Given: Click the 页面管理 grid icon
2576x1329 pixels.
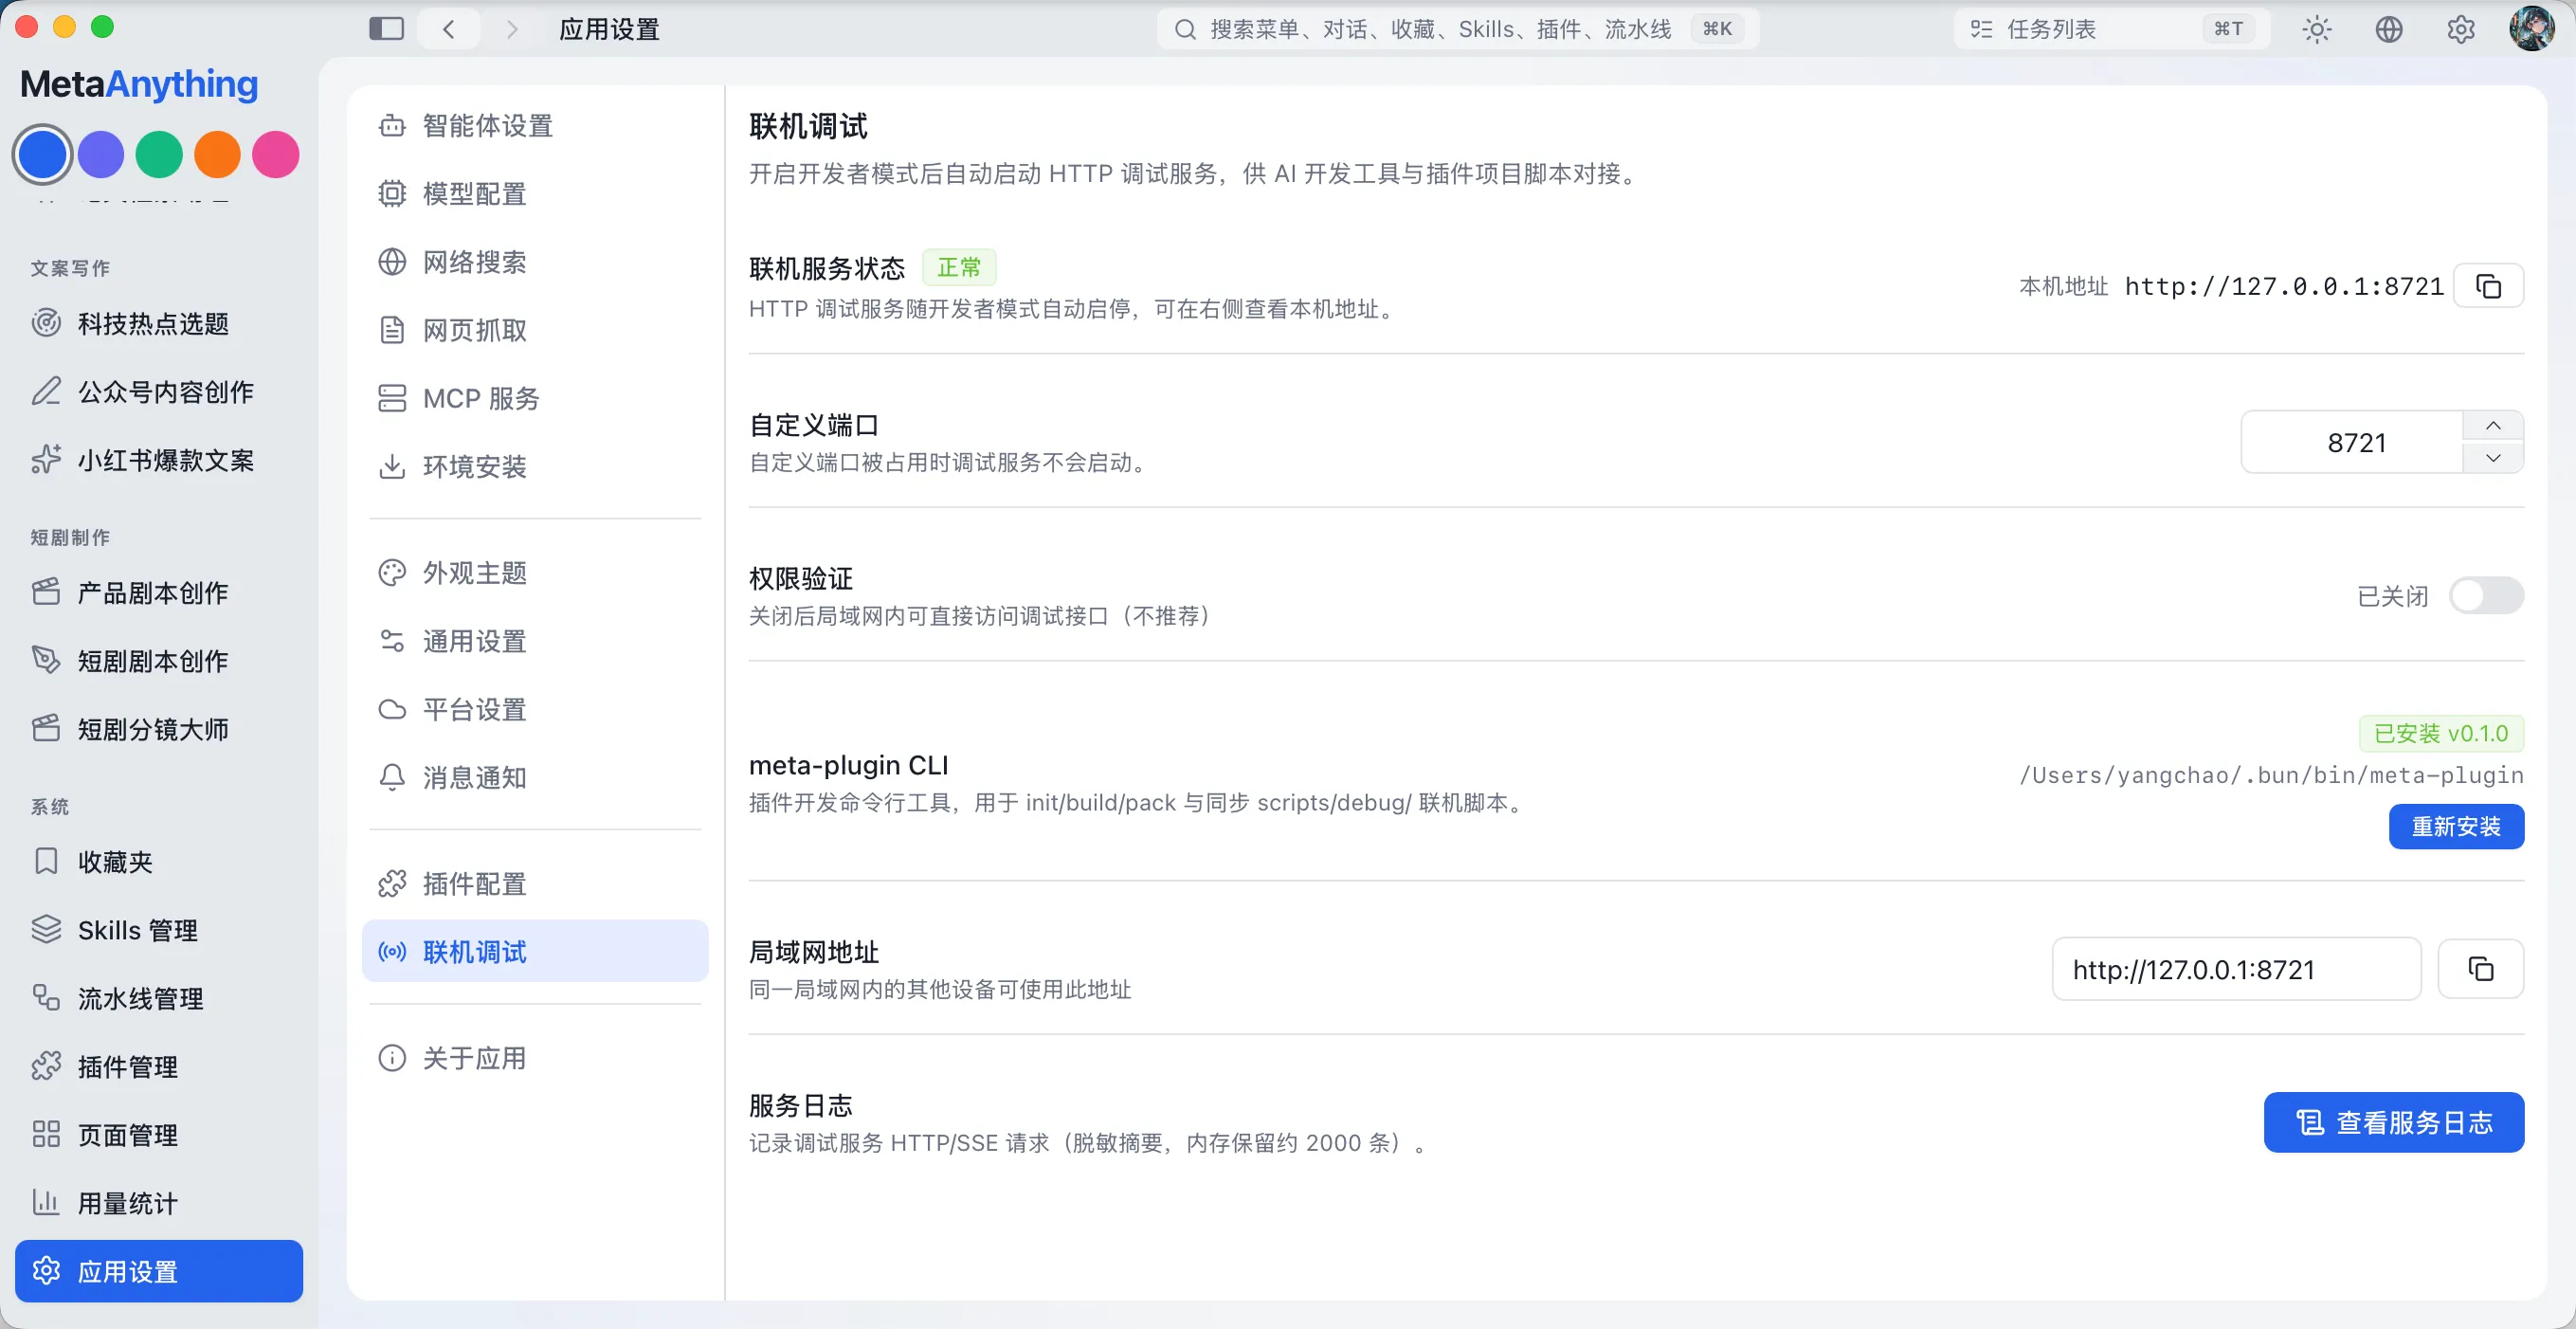Looking at the screenshot, I should point(46,1134).
